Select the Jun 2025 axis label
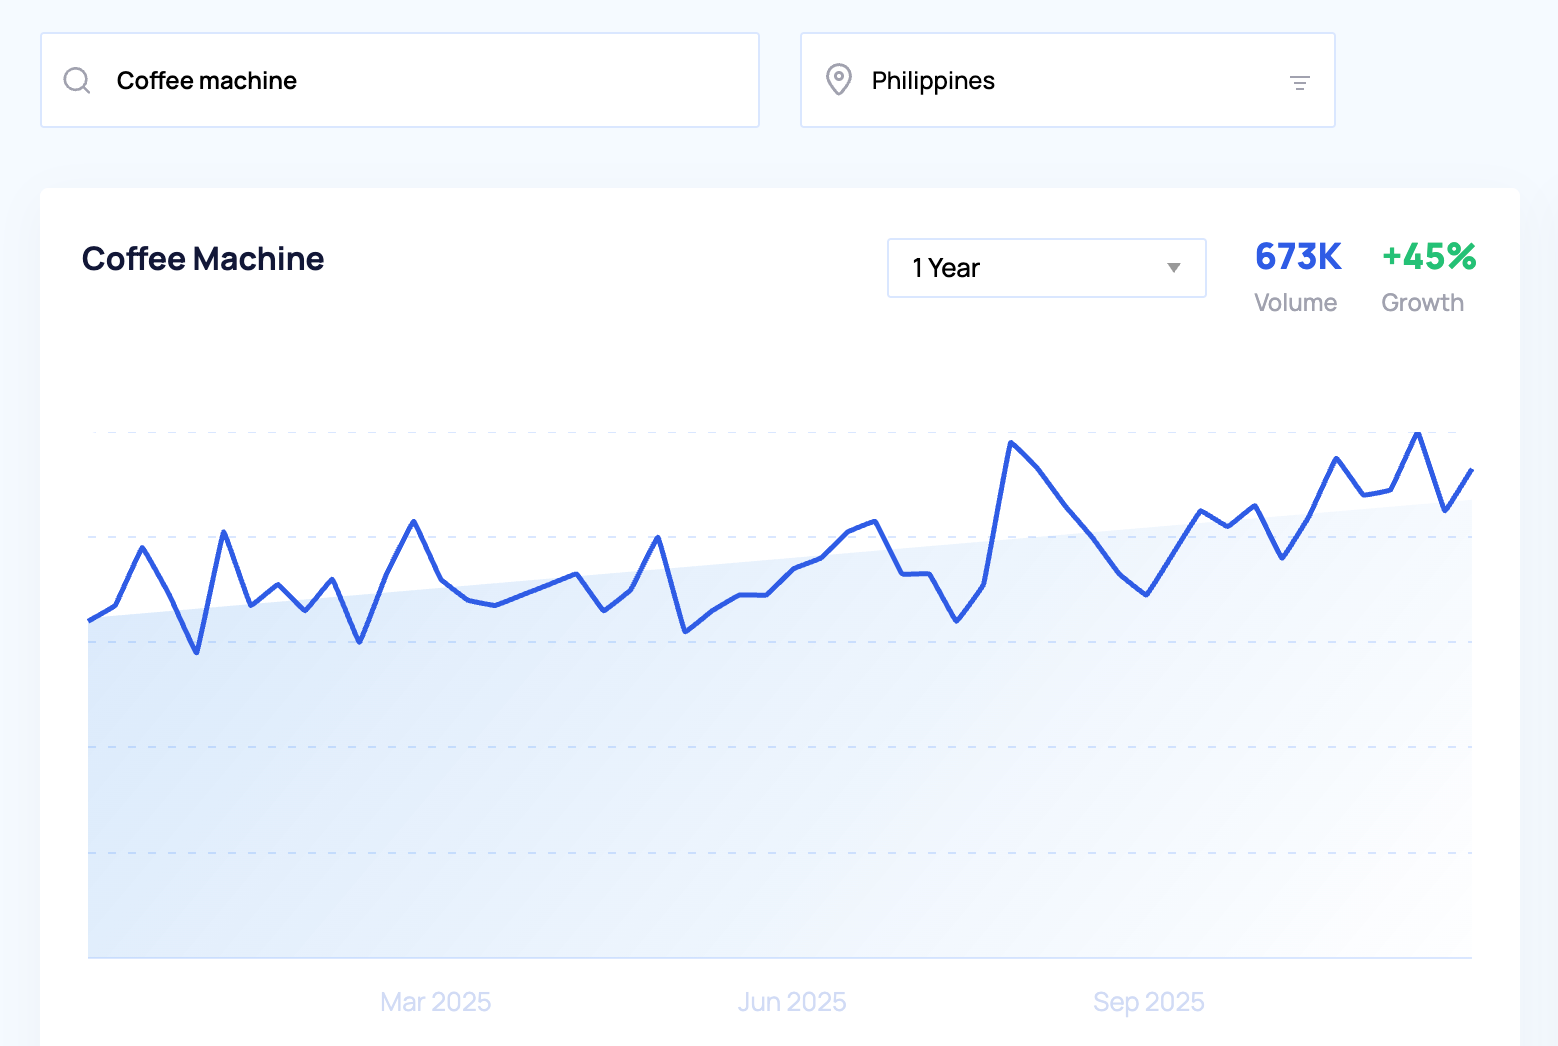 pos(792,1002)
